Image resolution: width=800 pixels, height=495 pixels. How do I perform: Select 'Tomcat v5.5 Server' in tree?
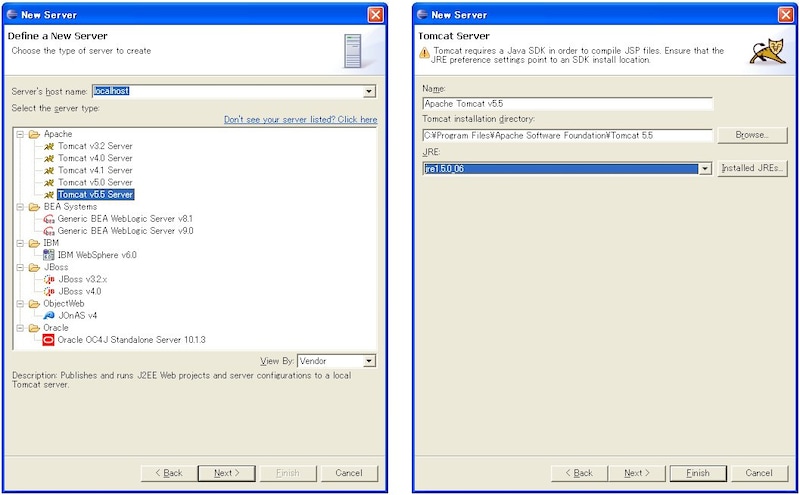click(95, 195)
